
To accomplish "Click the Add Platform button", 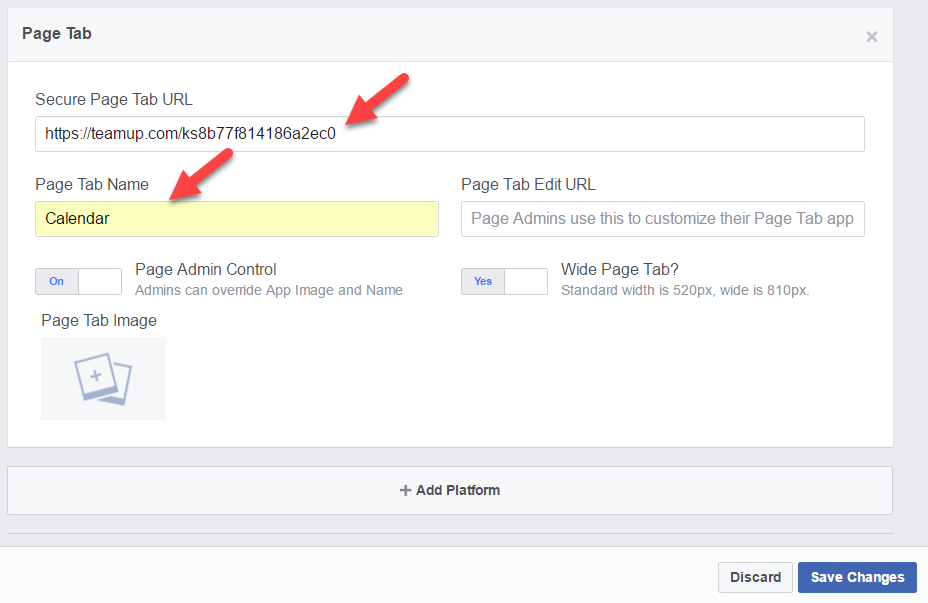I will [x=450, y=490].
